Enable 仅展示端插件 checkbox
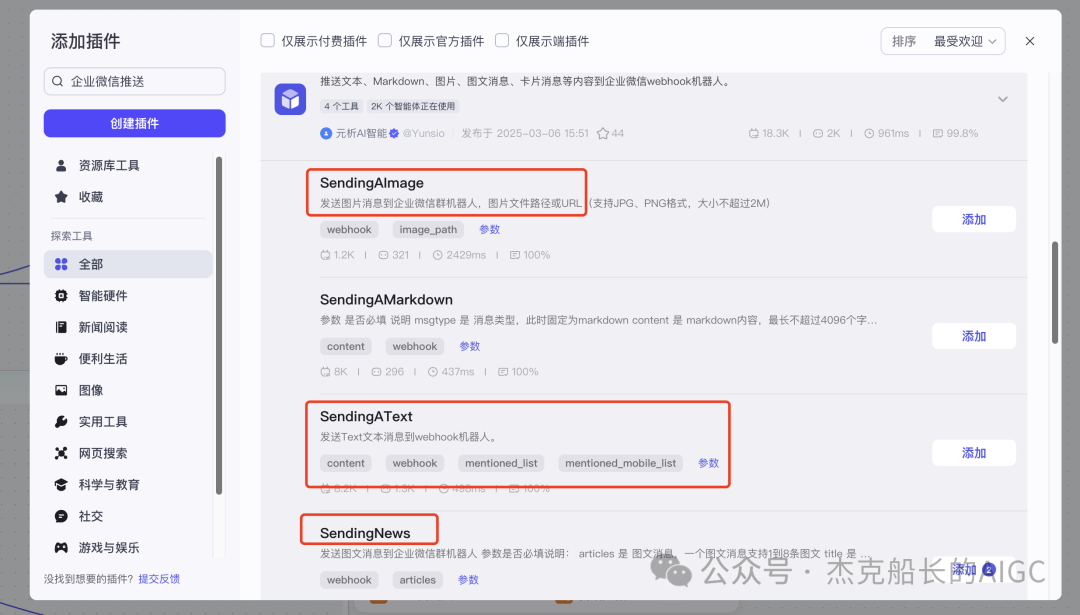Screen dimensions: 1080x615 502,41
